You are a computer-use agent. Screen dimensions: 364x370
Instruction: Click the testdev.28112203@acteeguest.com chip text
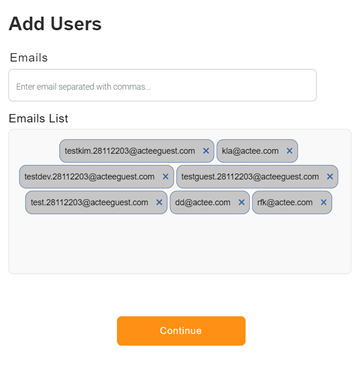[89, 177]
